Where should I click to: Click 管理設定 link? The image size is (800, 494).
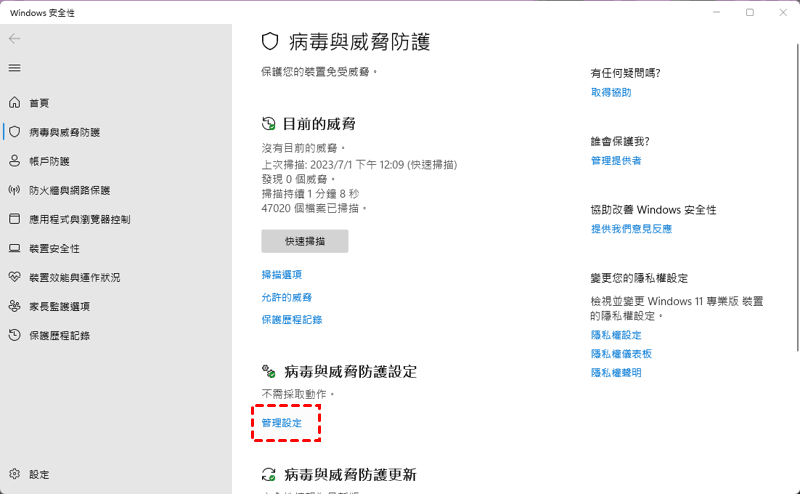tap(281, 423)
